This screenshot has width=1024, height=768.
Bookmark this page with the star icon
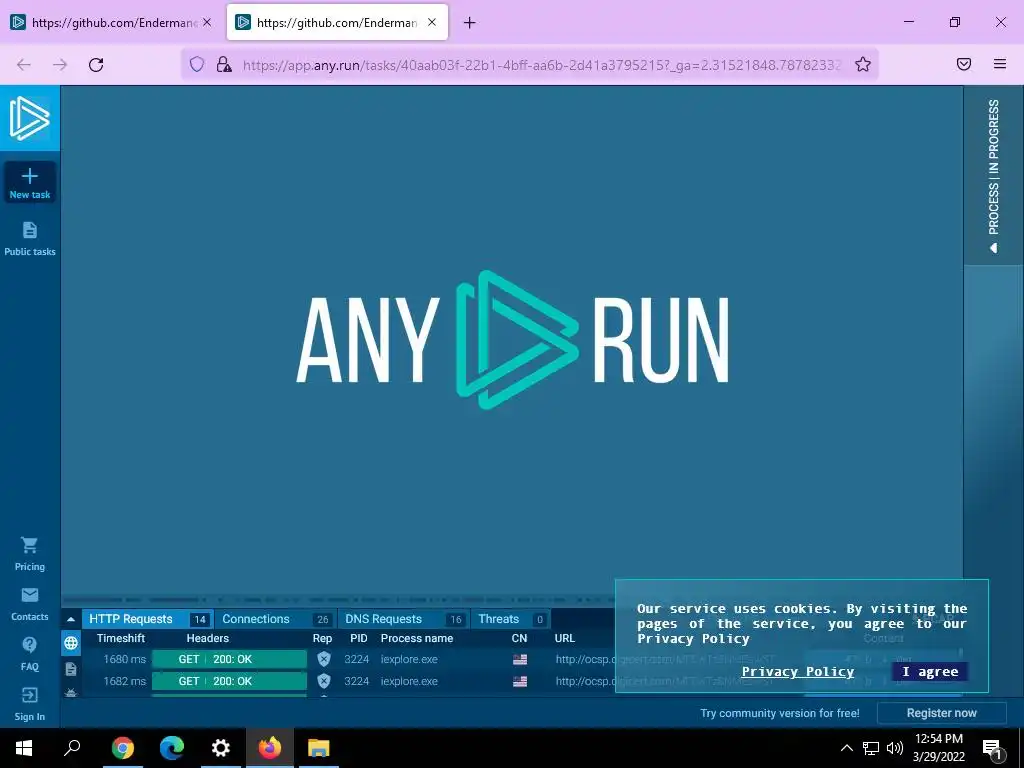863,64
